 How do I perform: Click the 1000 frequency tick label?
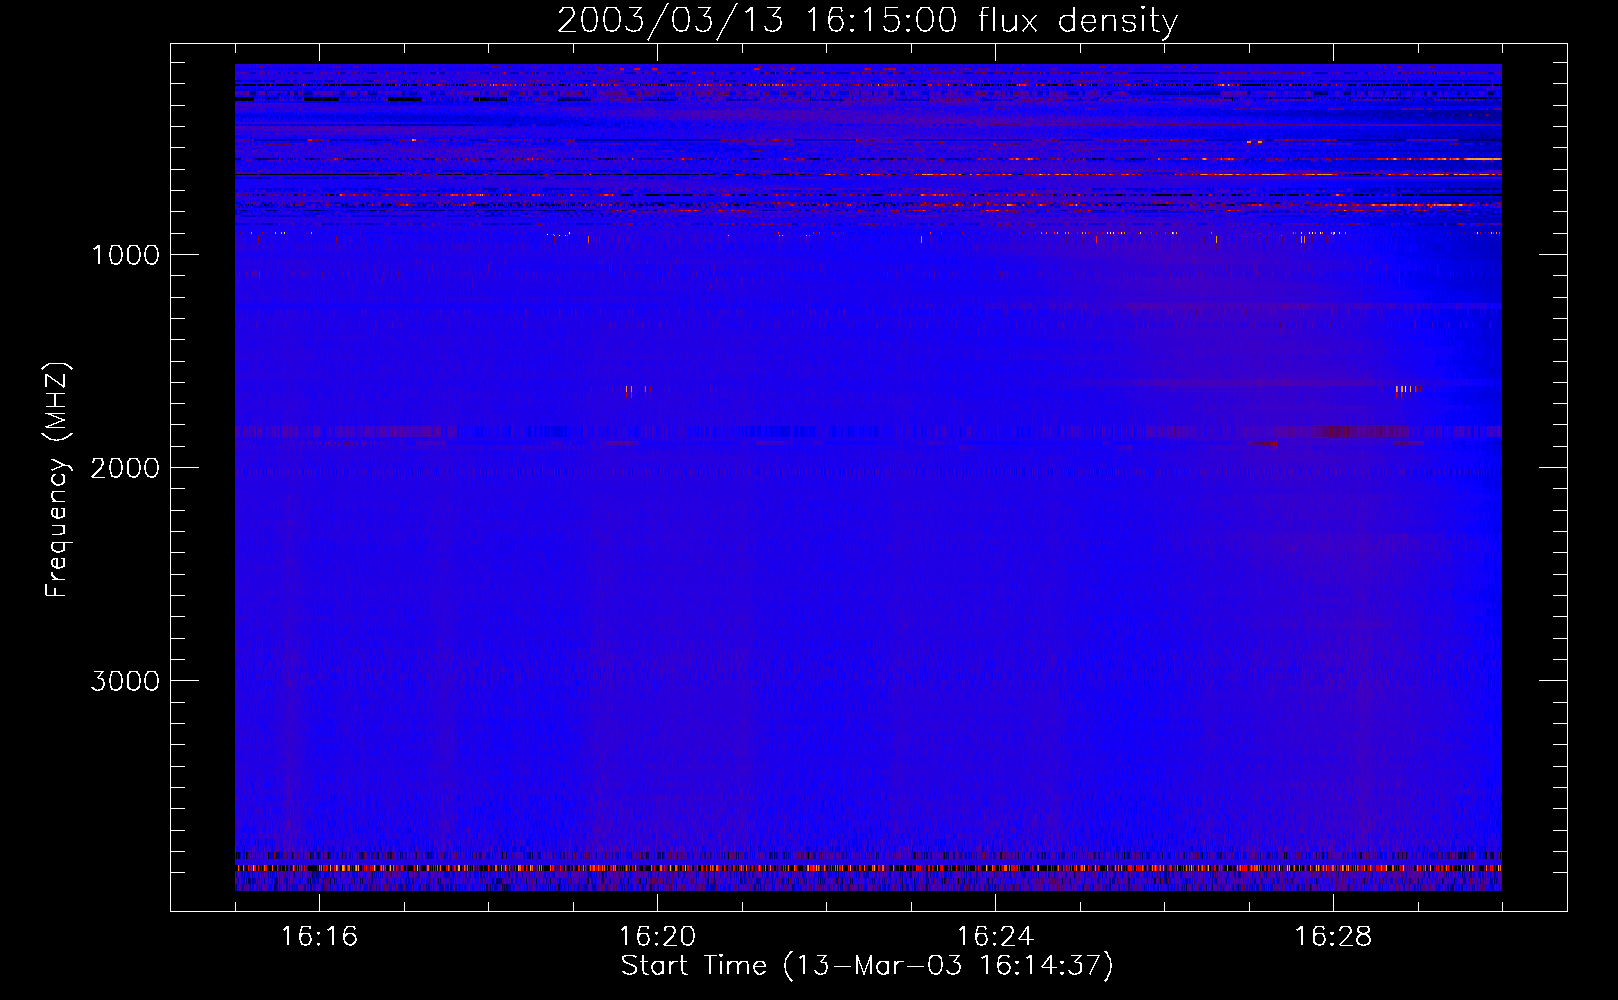click(x=125, y=255)
